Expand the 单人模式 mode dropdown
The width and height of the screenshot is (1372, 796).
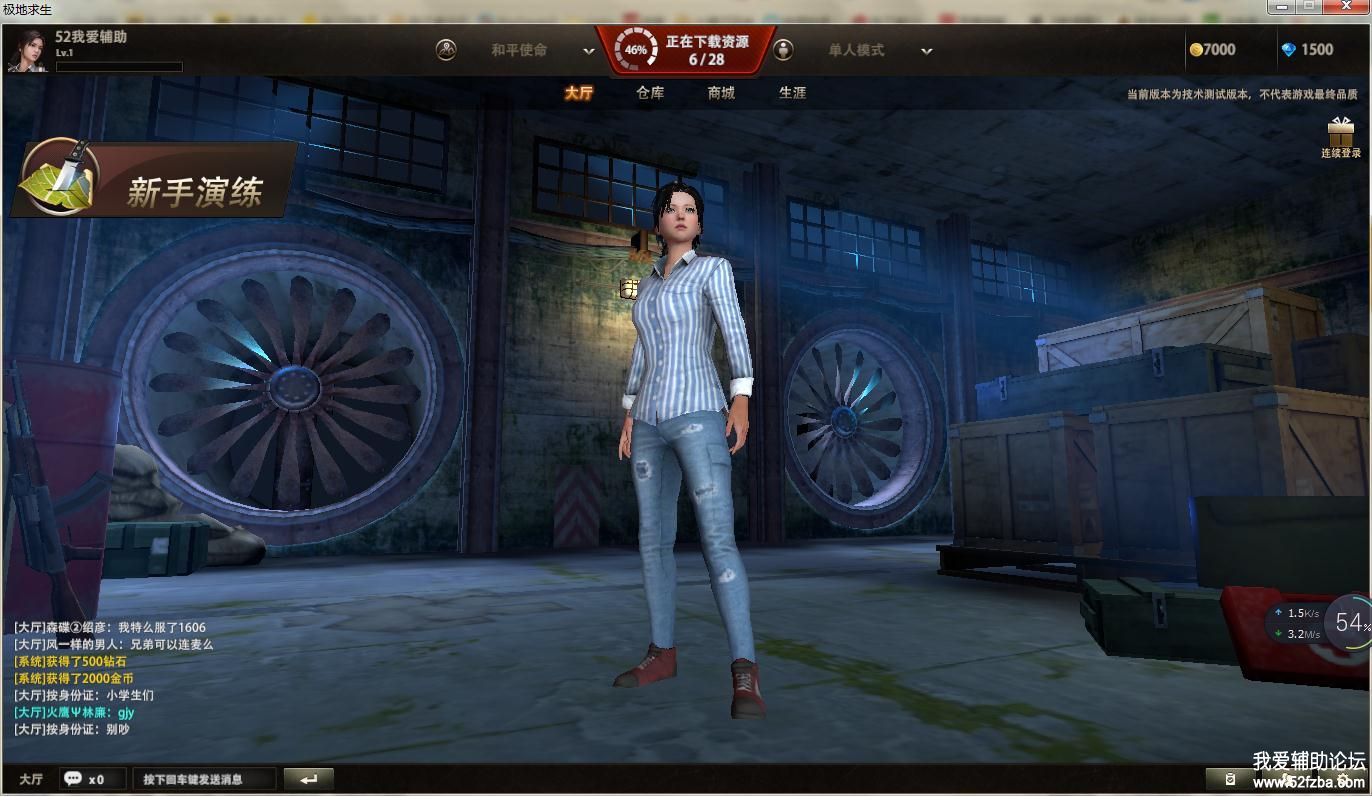(x=927, y=51)
